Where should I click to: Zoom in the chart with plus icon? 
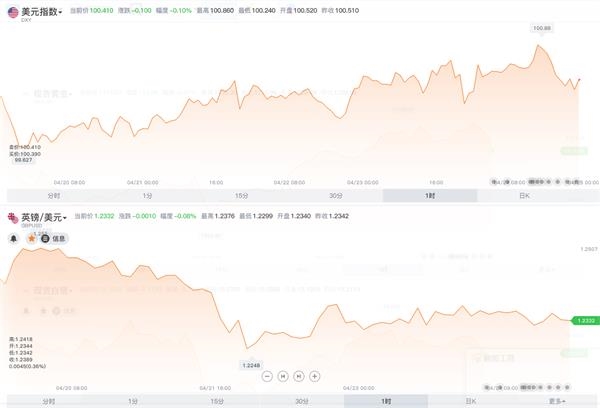point(315,376)
